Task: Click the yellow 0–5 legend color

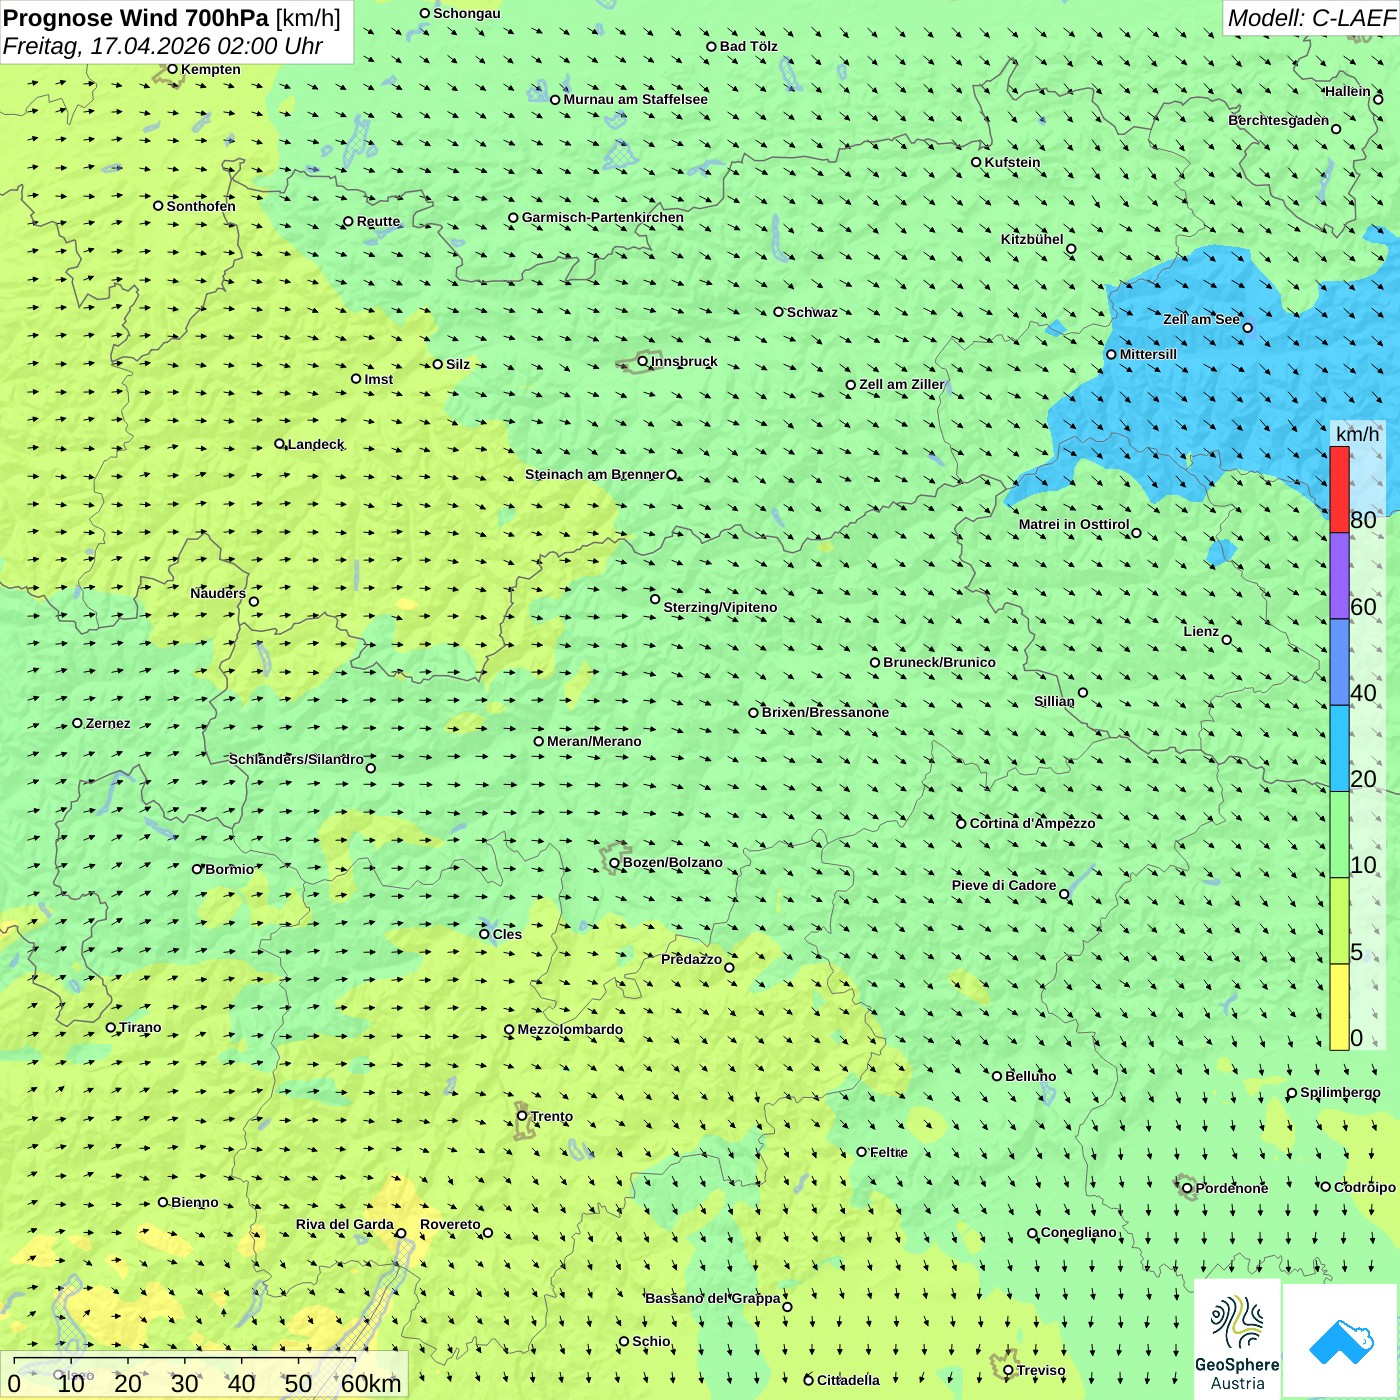Action: [1339, 1007]
